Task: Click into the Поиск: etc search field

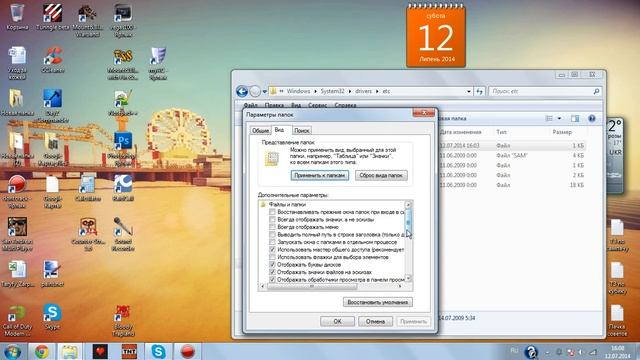Action: pyautogui.click(x=540, y=91)
